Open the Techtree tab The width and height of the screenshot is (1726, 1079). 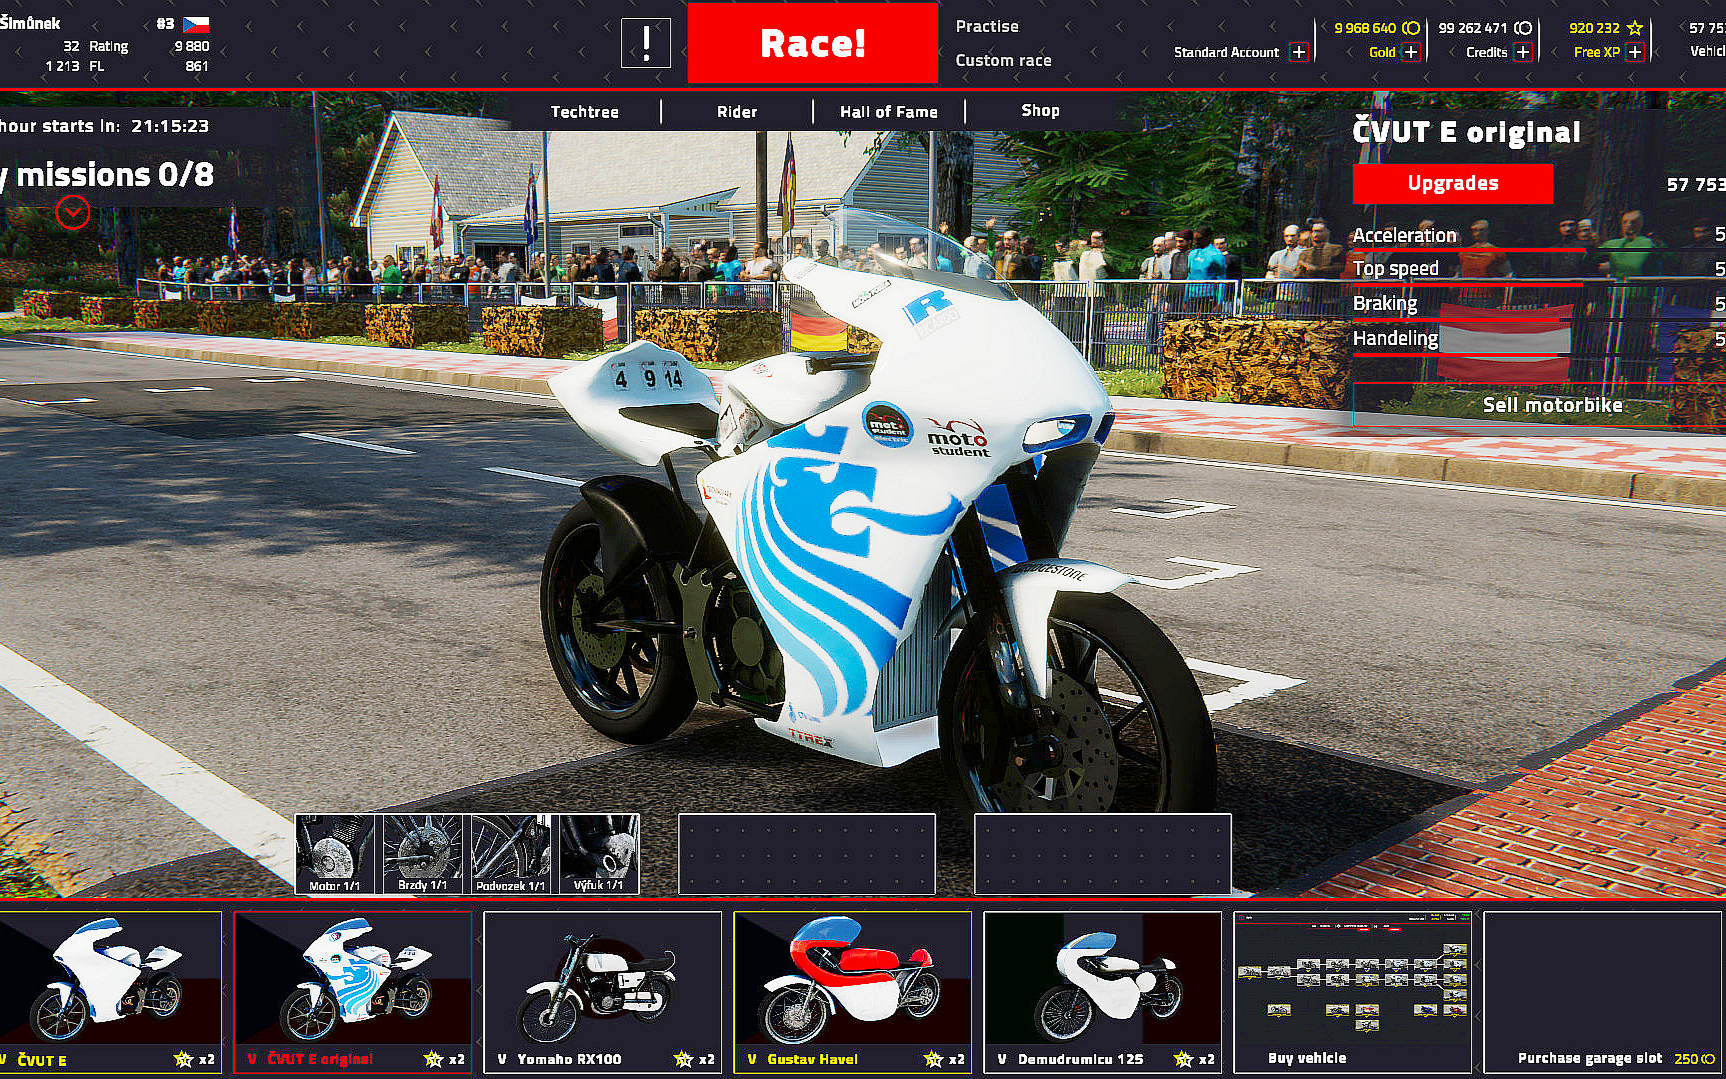[585, 112]
